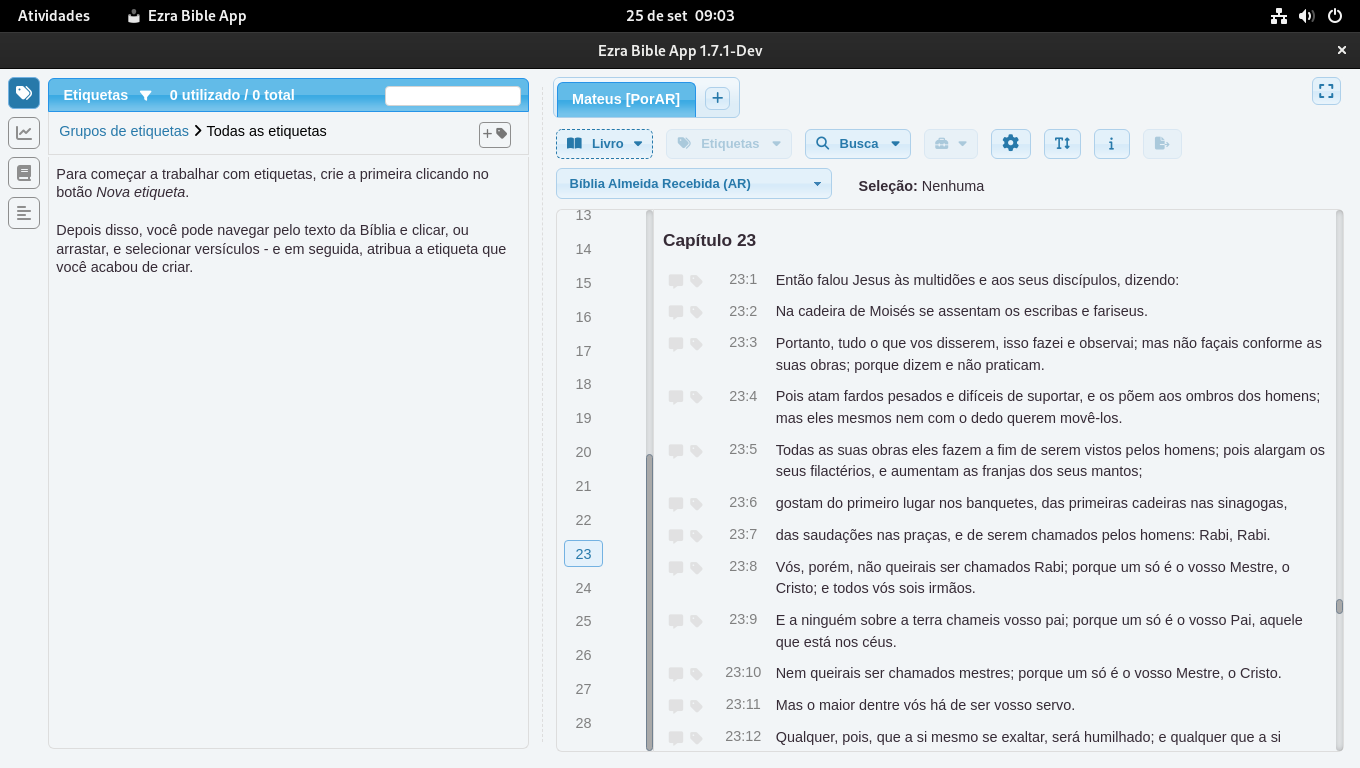Select the Mateus [PorAR] tab
The height and width of the screenshot is (768, 1360).
(x=625, y=99)
